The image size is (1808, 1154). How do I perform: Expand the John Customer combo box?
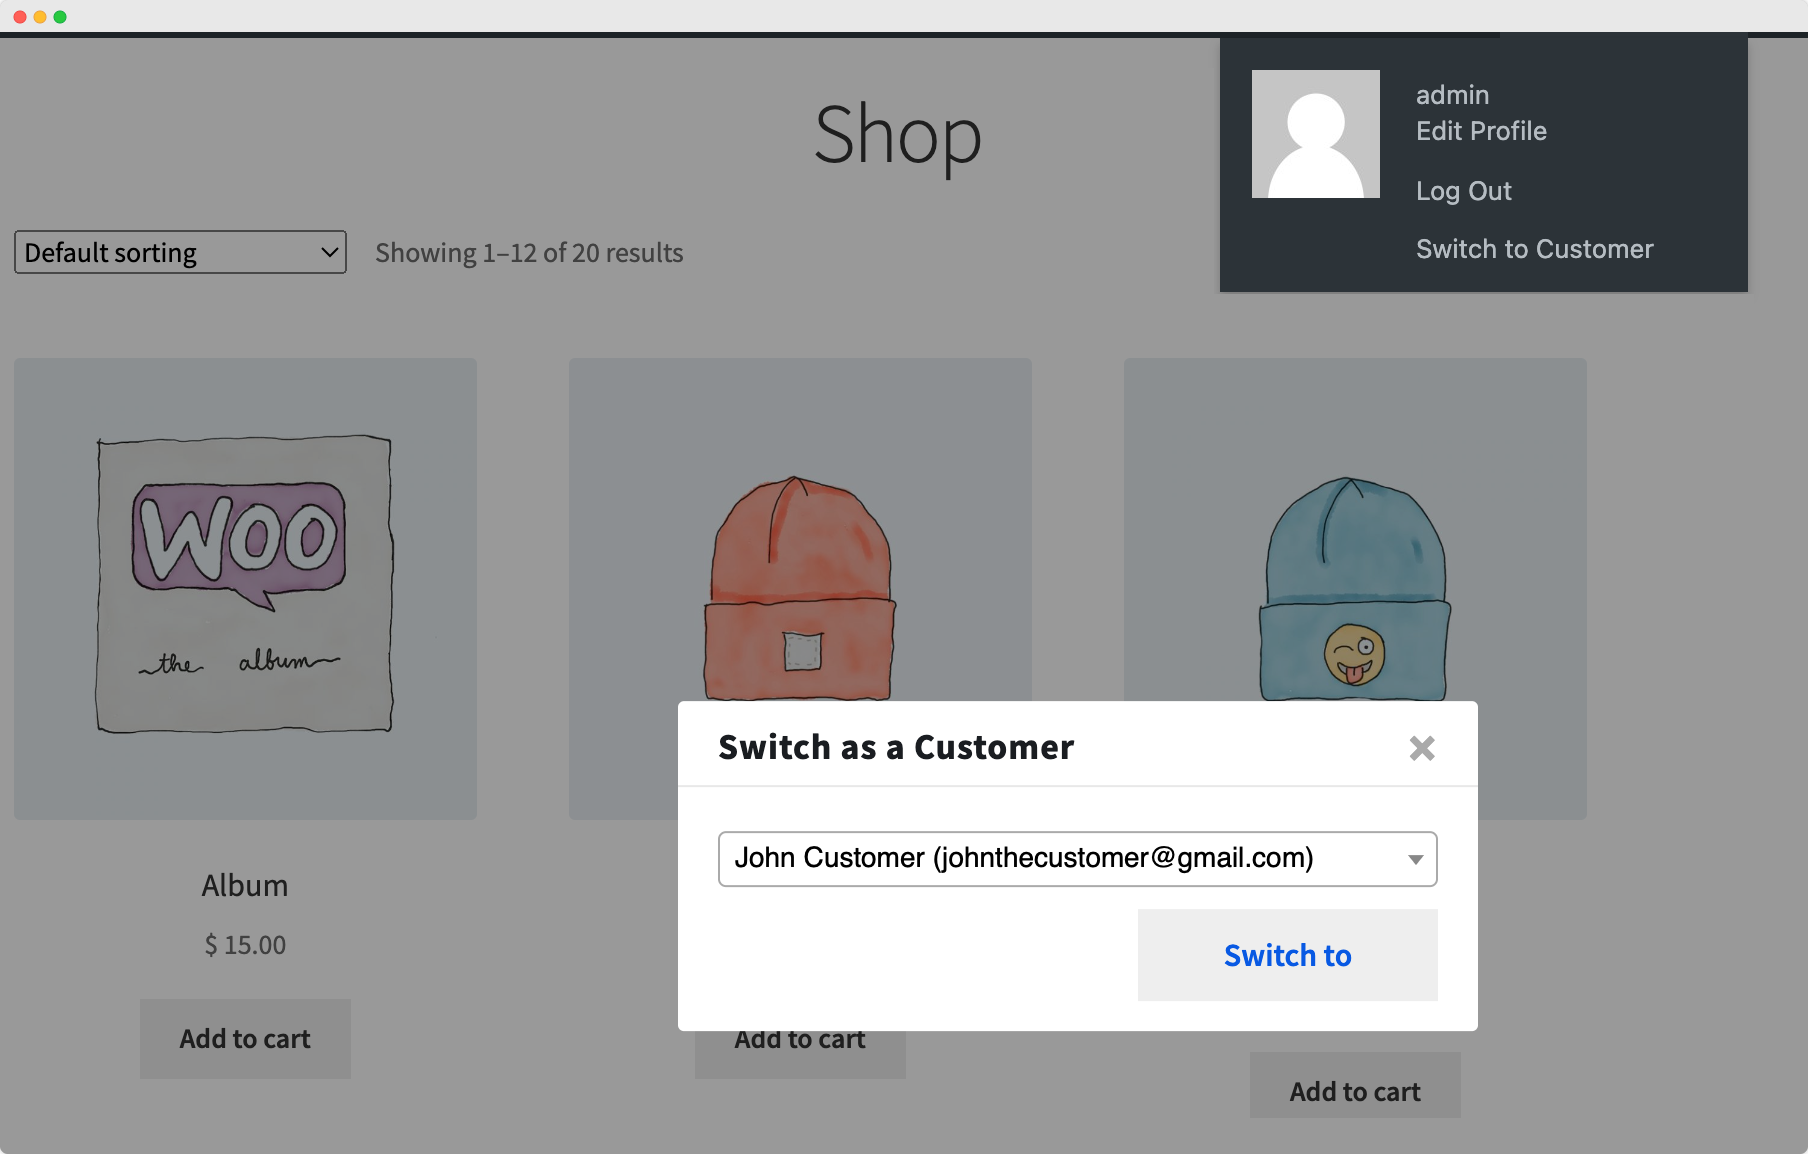point(1076,858)
